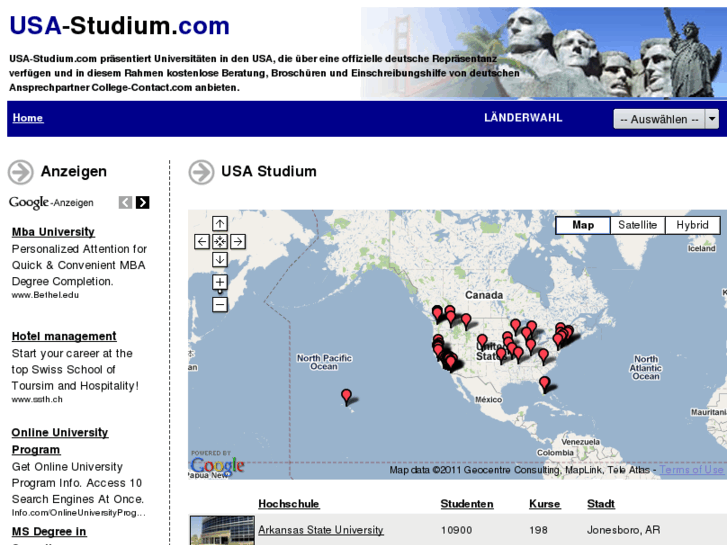Click the Florida map marker pin
Screen dimensions: 727x545
coord(545,385)
